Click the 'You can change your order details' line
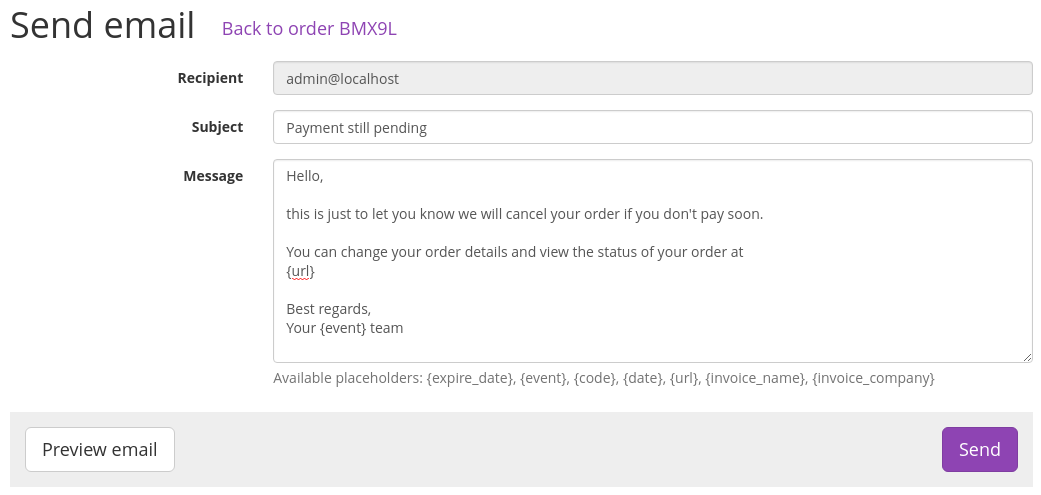The image size is (1041, 495). point(514,252)
